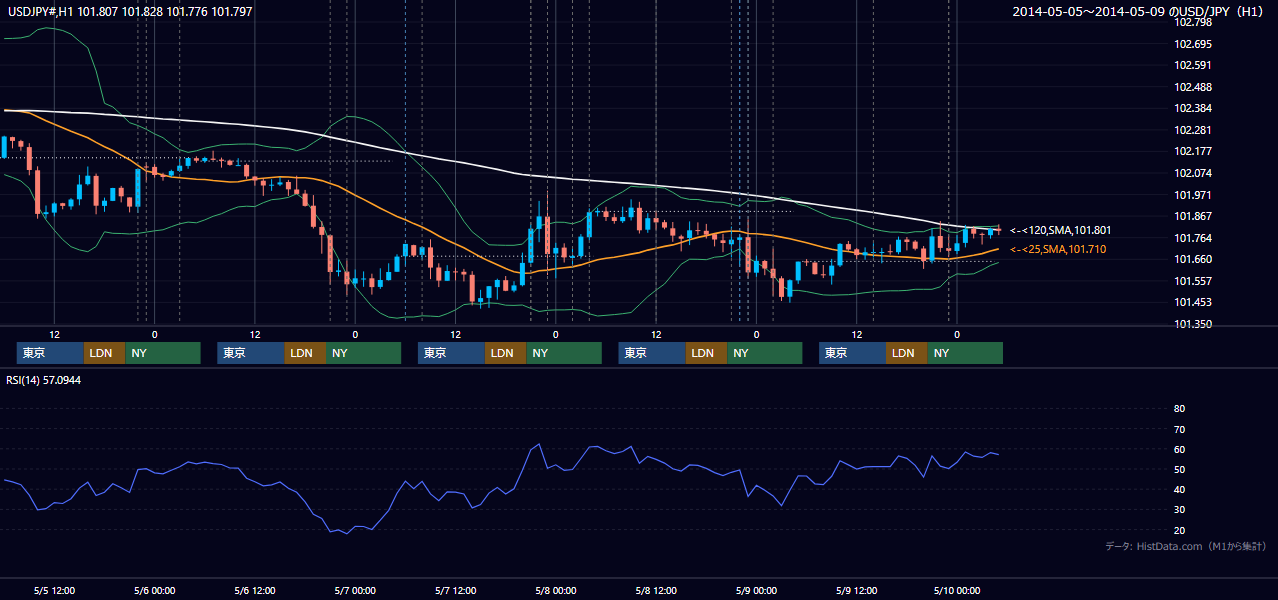Image resolution: width=1278 pixels, height=600 pixels.
Task: Click the 25 SMA label reading 101.710
Action: 1059,249
